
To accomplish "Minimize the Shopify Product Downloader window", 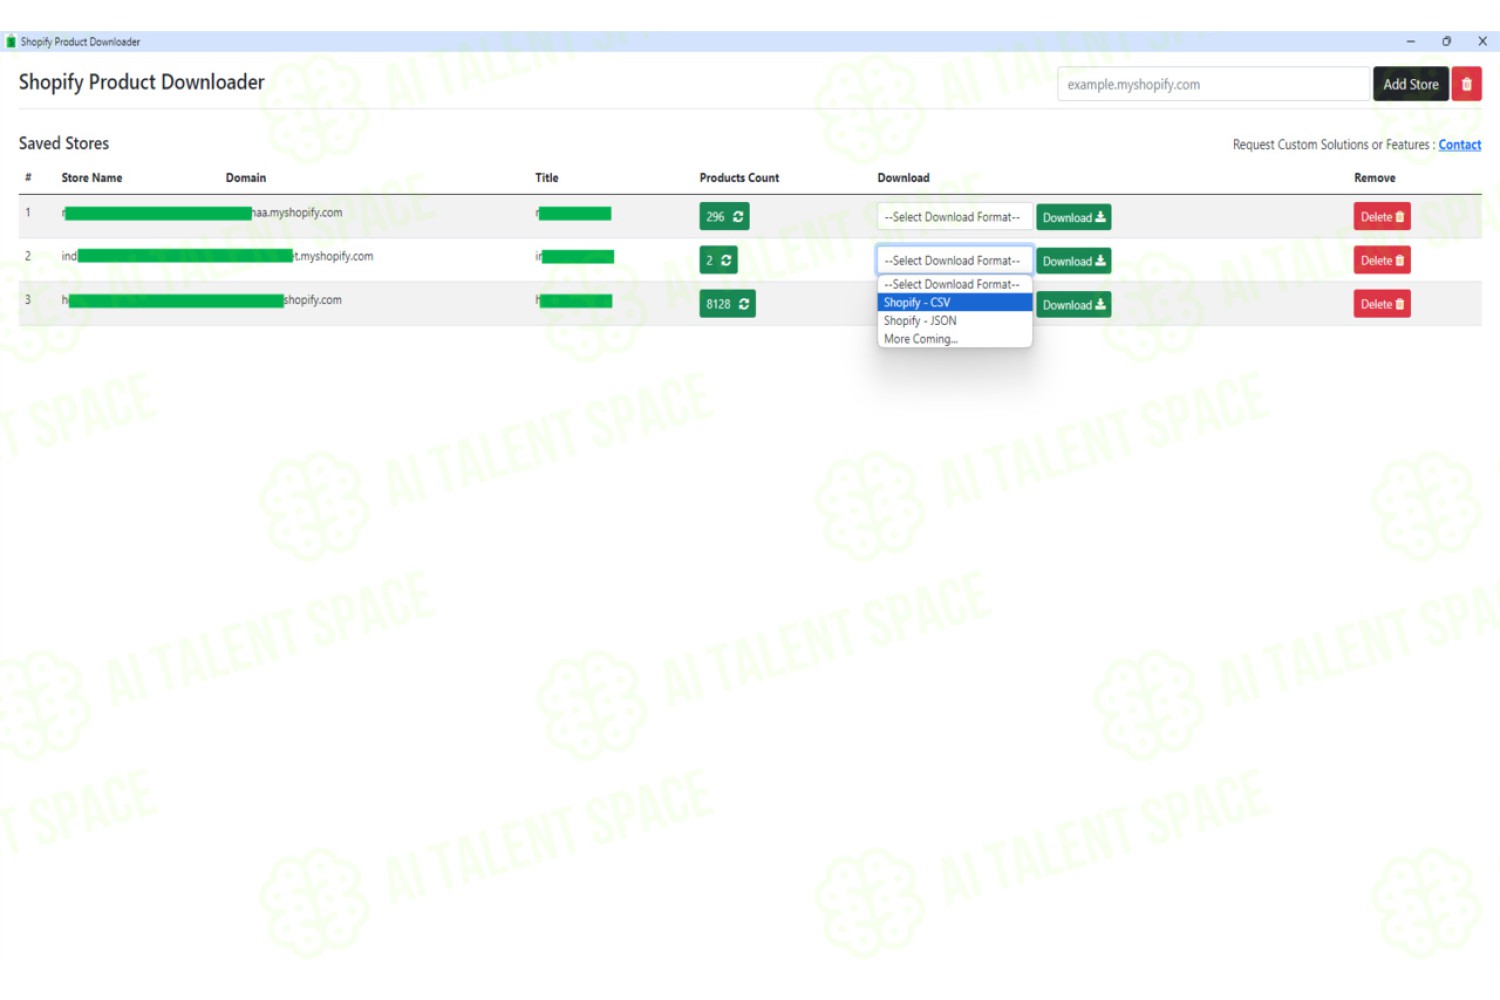I will pos(1410,42).
